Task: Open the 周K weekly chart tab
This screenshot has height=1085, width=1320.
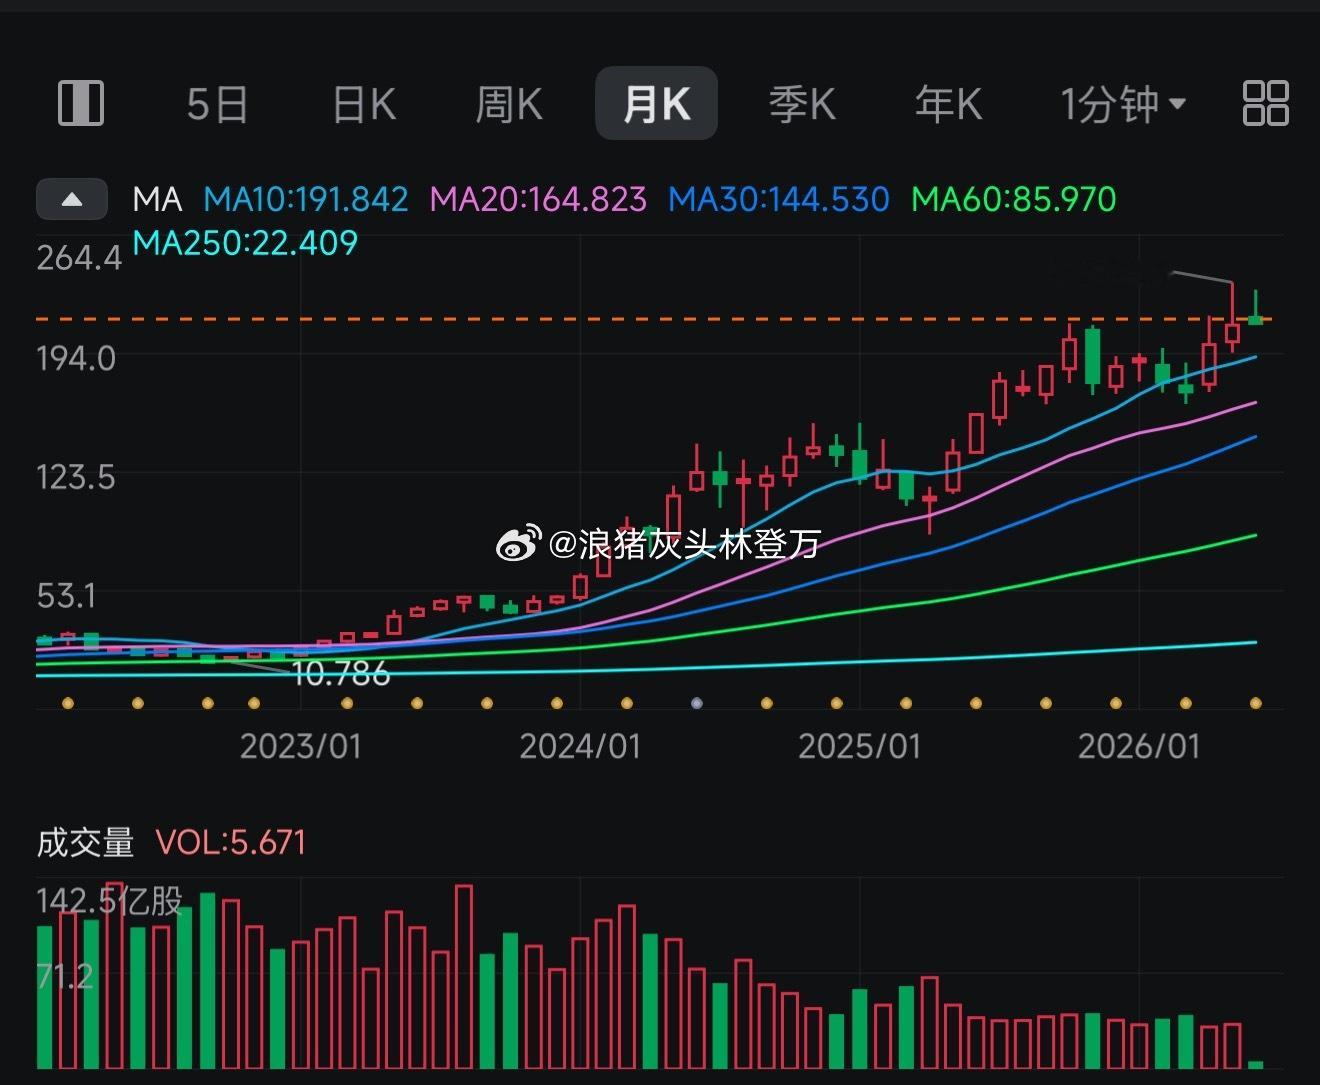Action: (x=509, y=104)
